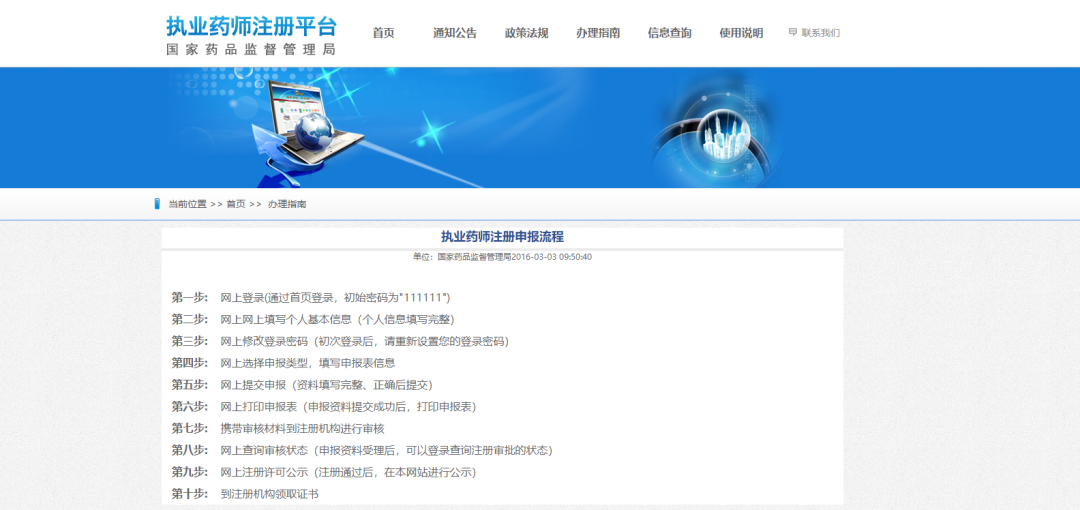Open 信息查询 from the navigation bar
This screenshot has width=1080, height=510.
coord(669,33)
